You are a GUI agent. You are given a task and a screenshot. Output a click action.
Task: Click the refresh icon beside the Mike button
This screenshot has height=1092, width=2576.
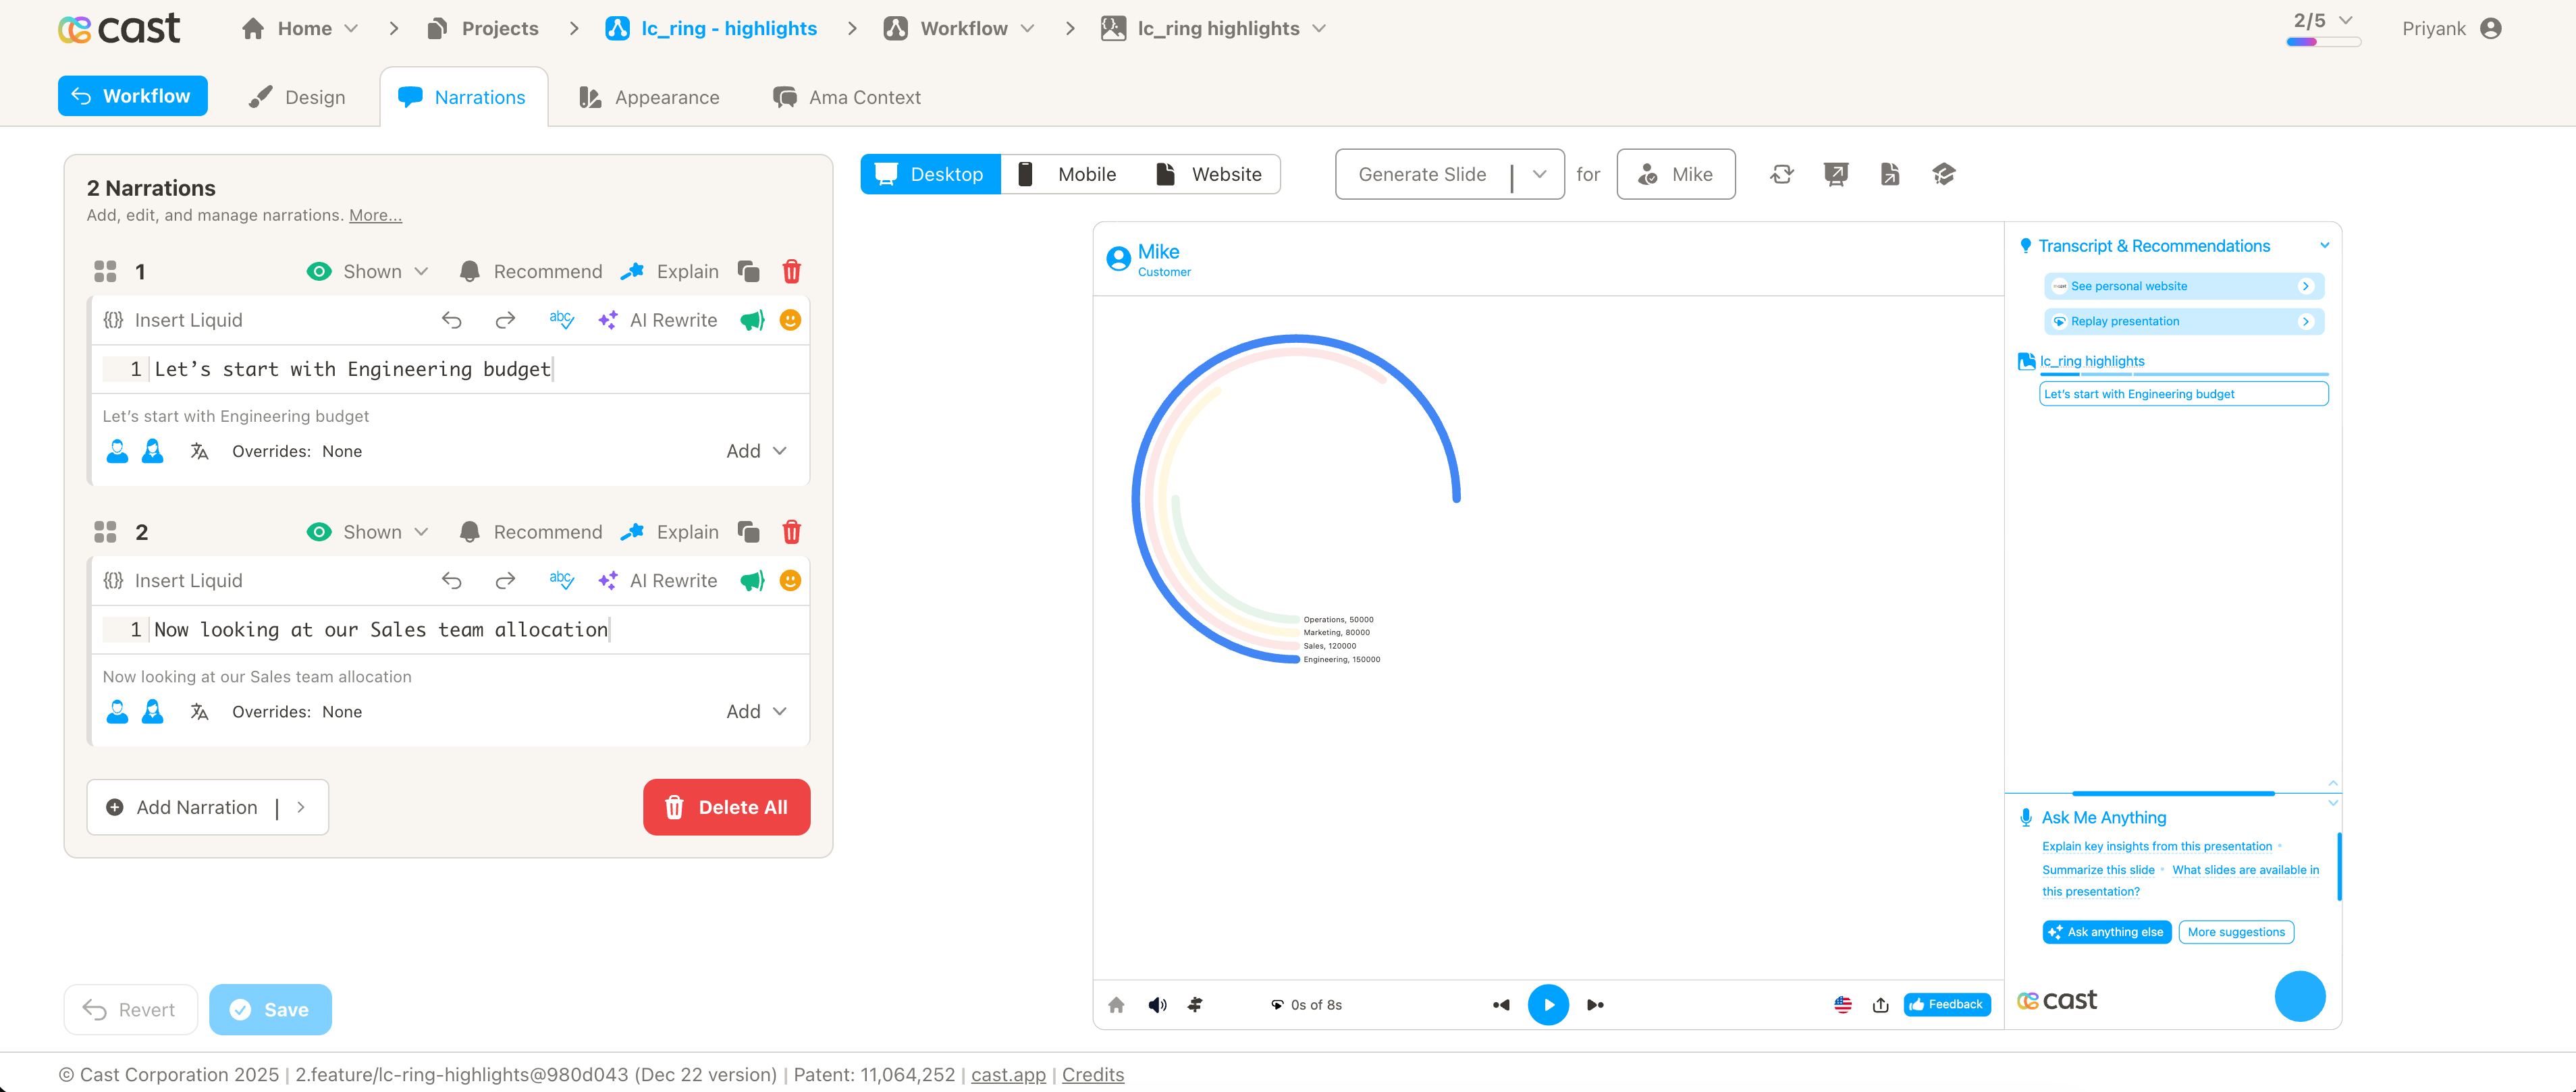pos(1781,174)
